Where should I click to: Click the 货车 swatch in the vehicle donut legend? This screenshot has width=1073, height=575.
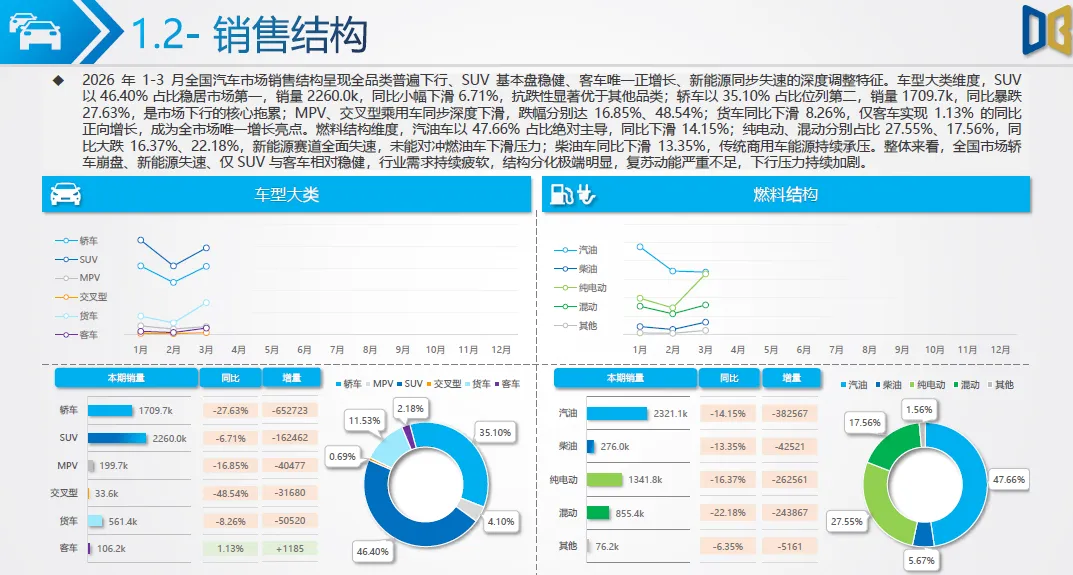pyautogui.click(x=468, y=385)
